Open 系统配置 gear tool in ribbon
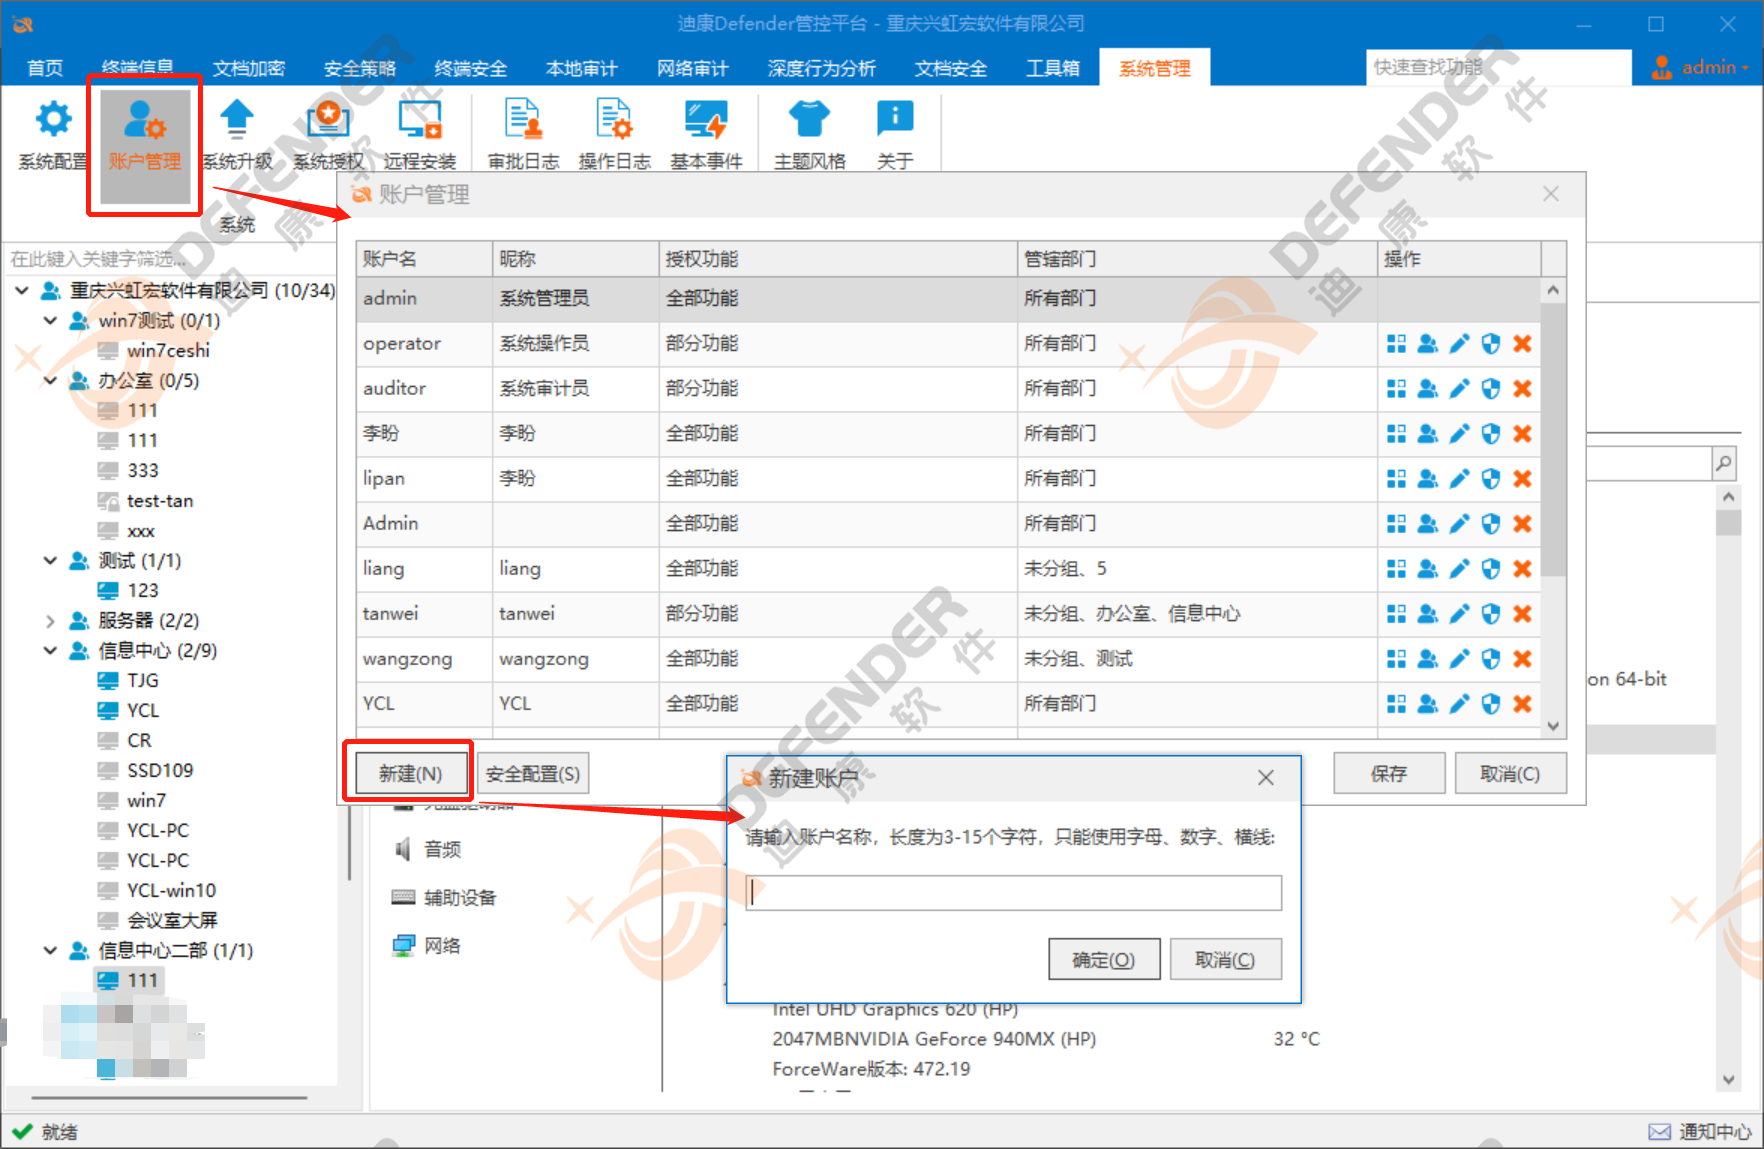 pyautogui.click(x=53, y=135)
